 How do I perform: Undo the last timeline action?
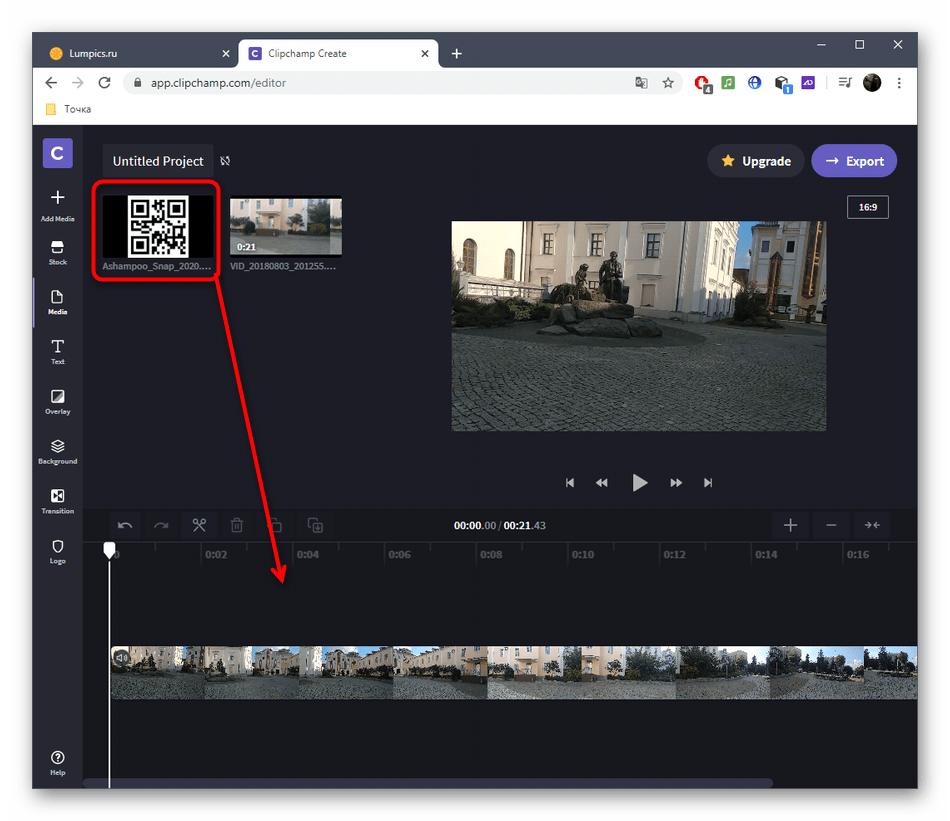click(x=125, y=525)
